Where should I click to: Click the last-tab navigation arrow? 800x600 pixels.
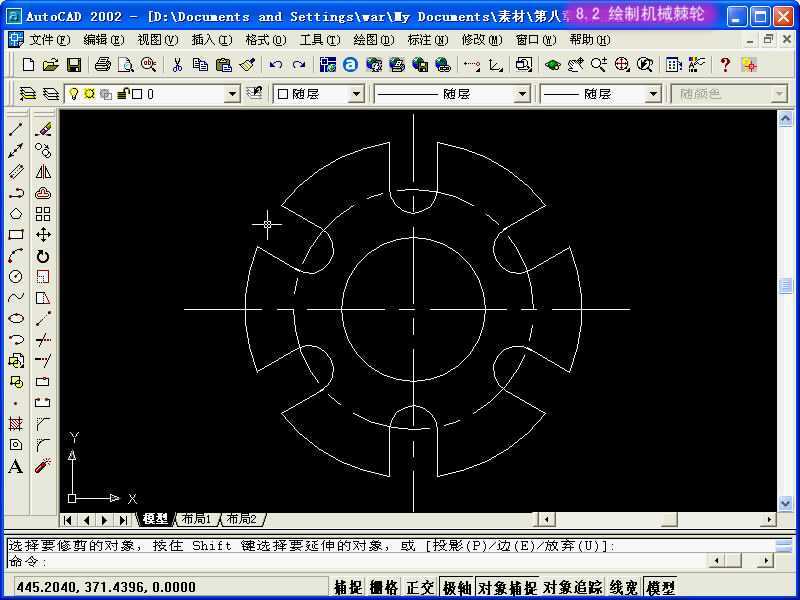123,520
